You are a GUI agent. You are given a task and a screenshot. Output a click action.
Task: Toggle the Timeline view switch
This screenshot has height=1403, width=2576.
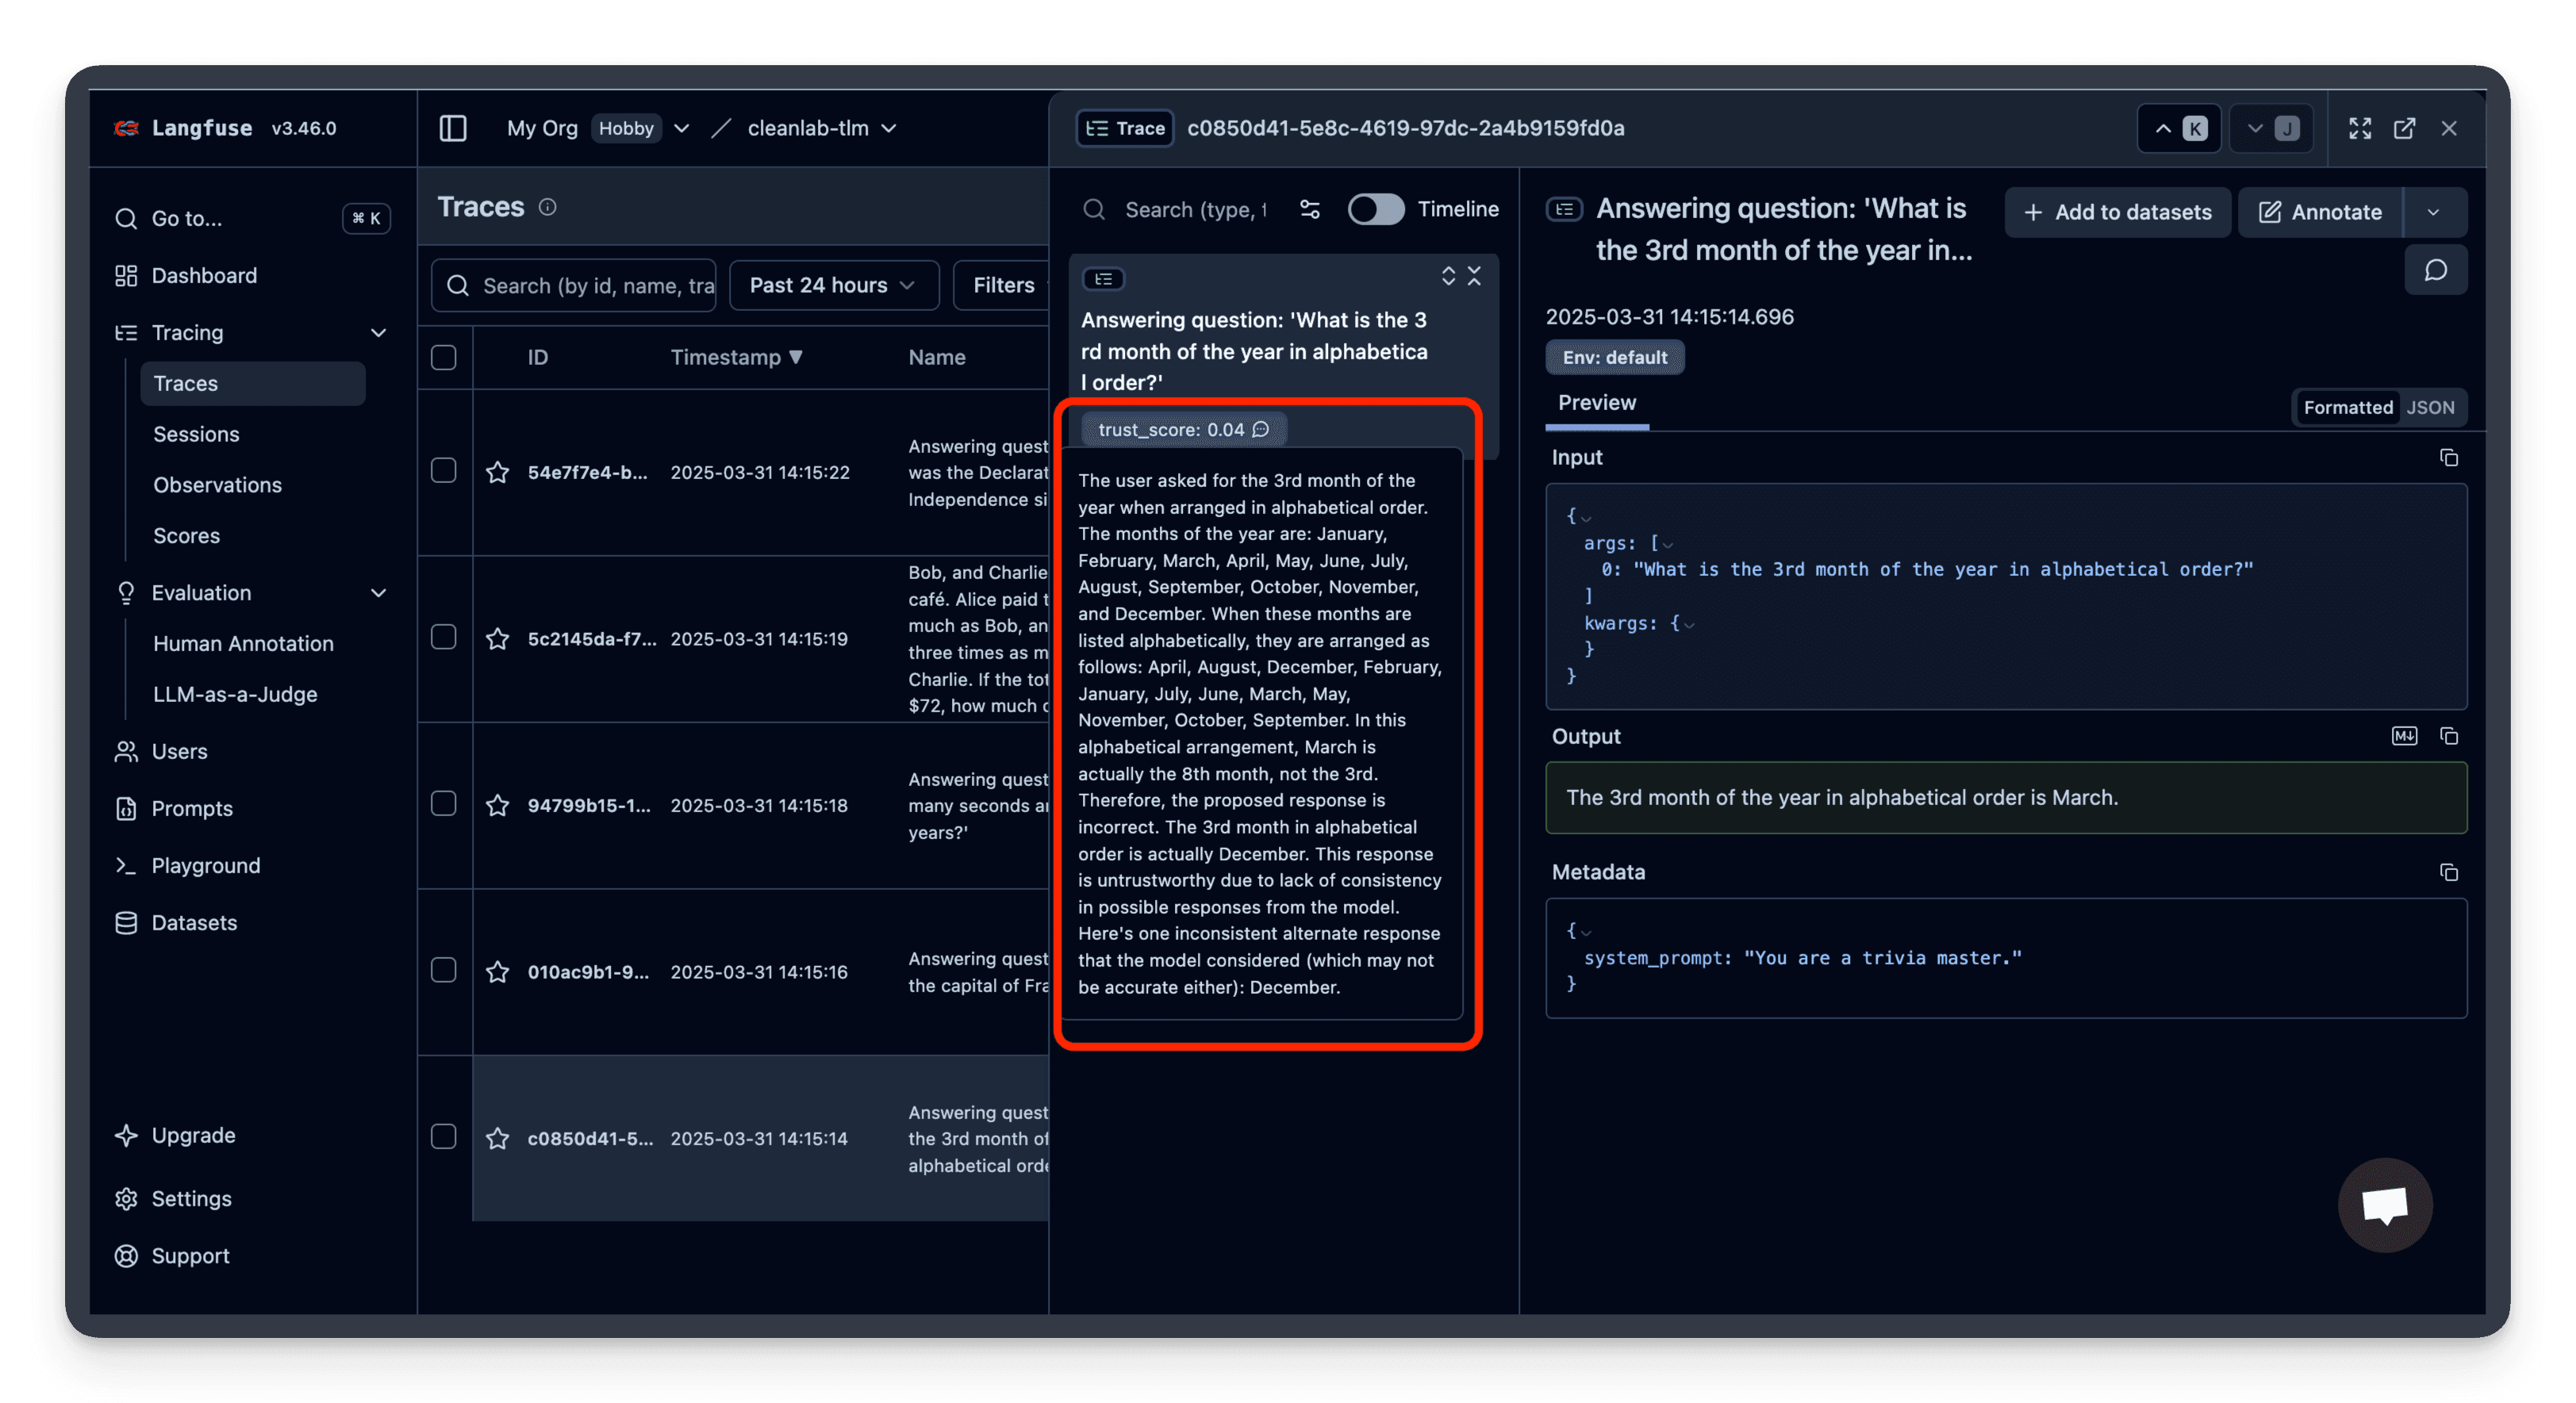(1376, 209)
